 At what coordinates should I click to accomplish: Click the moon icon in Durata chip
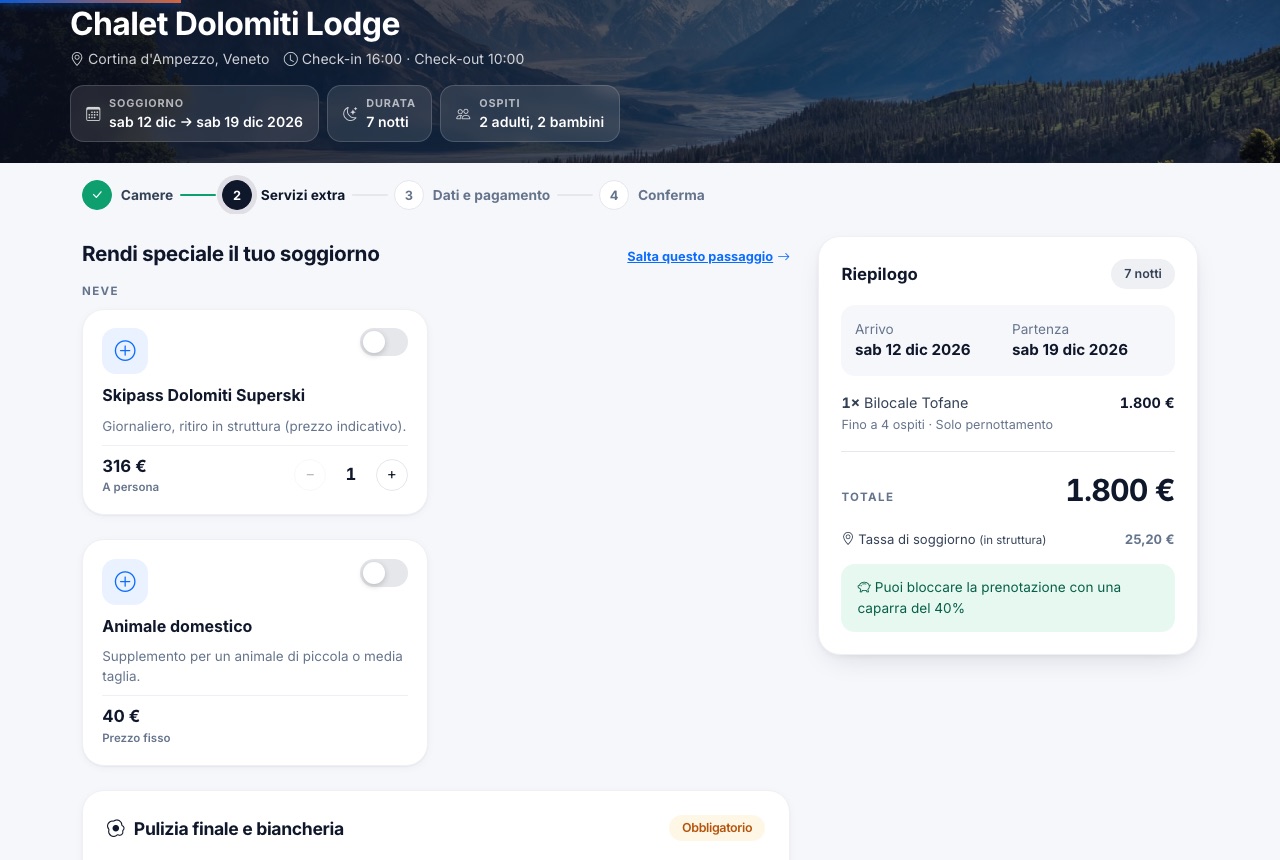(350, 114)
